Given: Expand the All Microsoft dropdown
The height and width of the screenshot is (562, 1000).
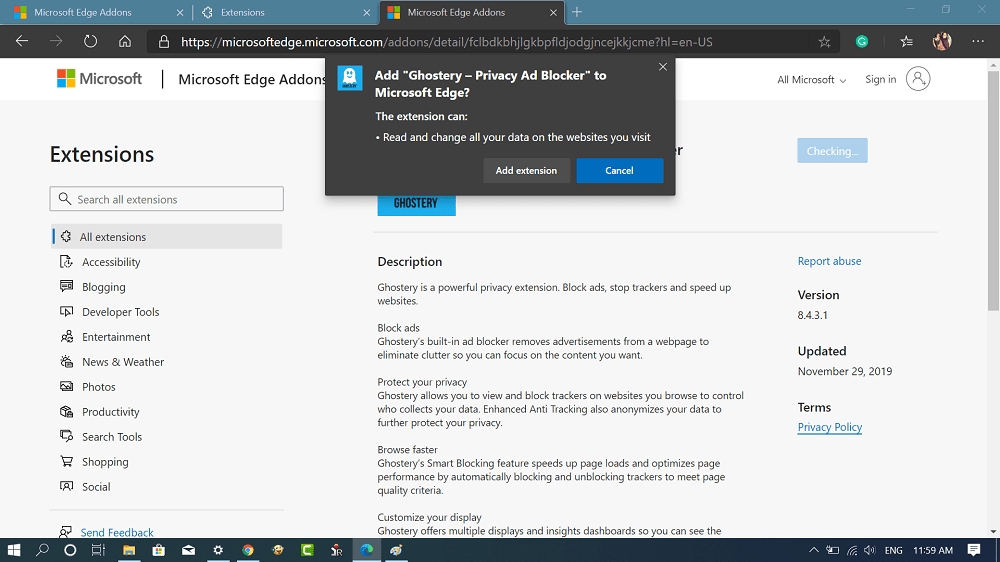Looking at the screenshot, I should (811, 80).
